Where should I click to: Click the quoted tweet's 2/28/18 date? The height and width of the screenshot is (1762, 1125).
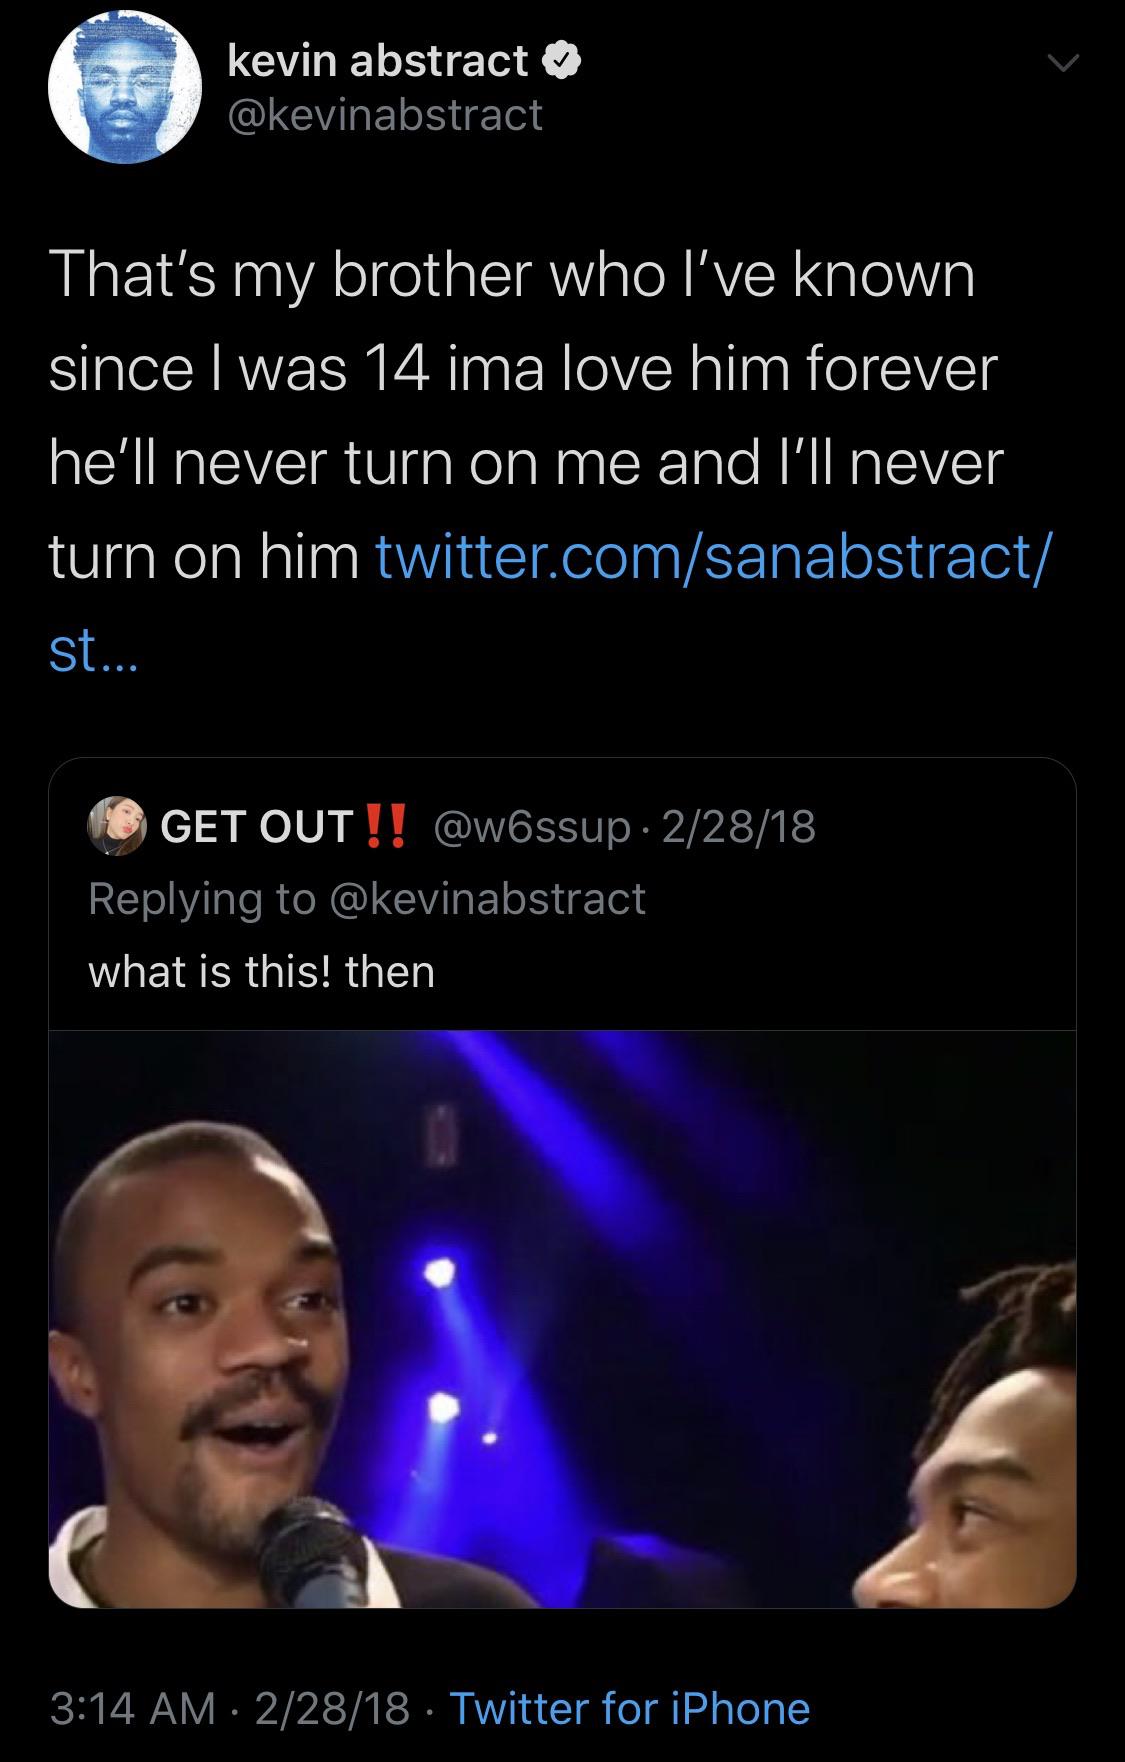point(738,827)
